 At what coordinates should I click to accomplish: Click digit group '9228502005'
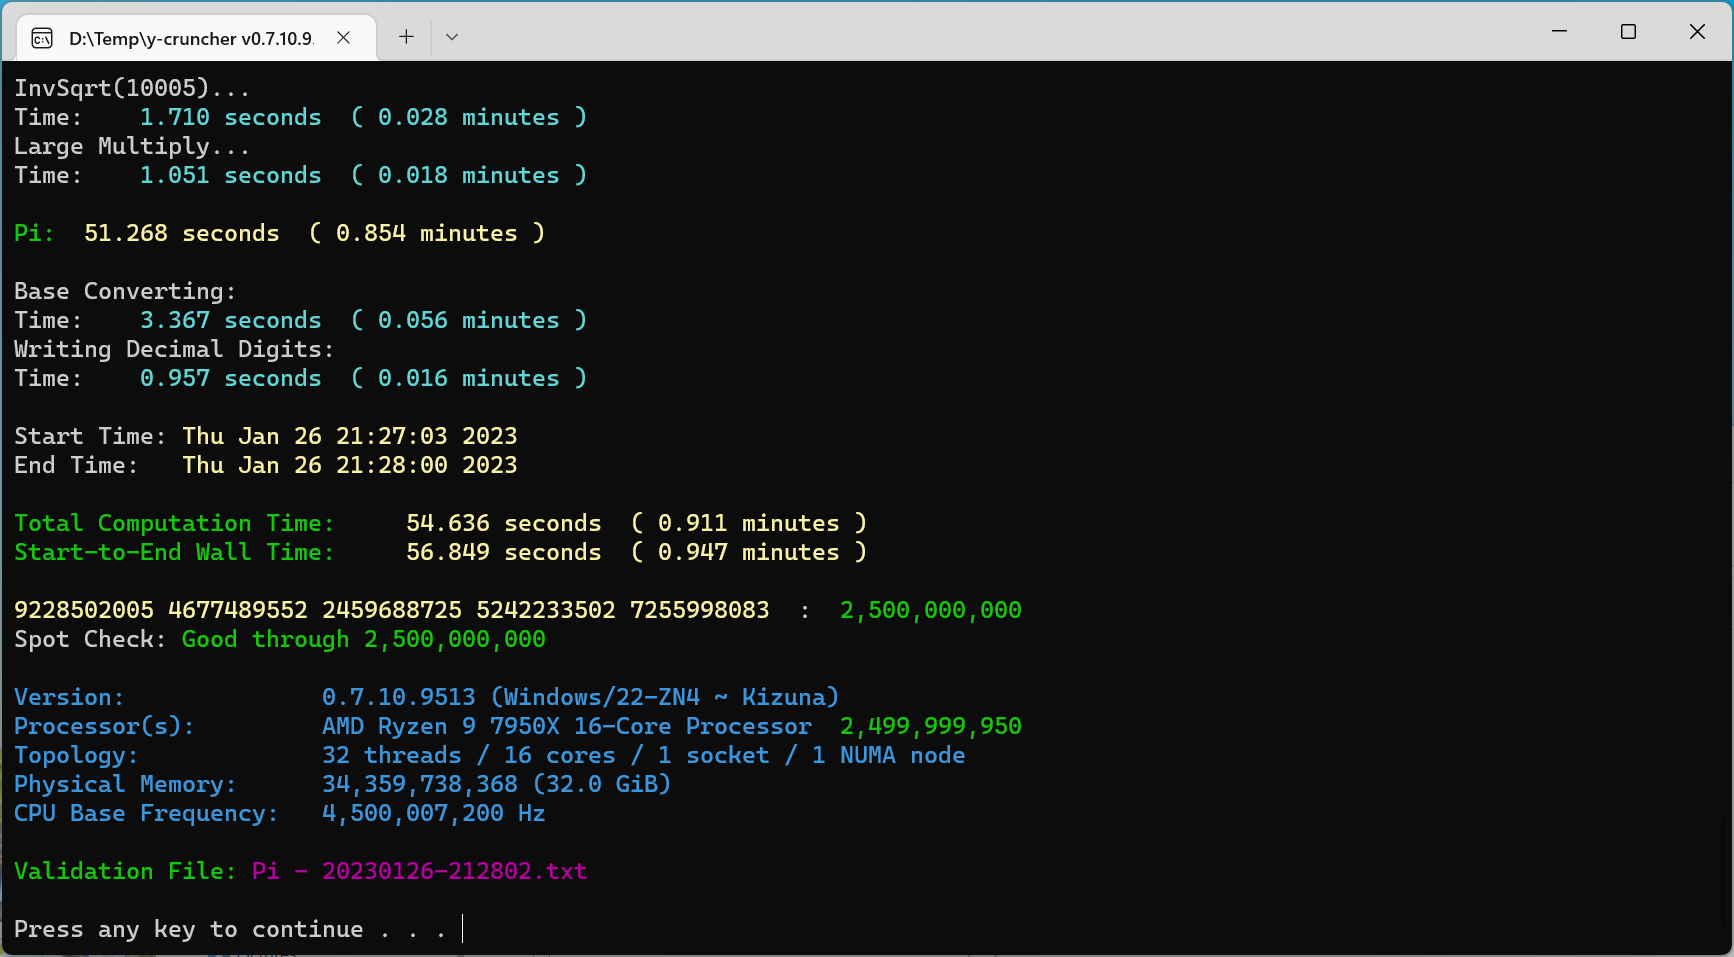(84, 610)
